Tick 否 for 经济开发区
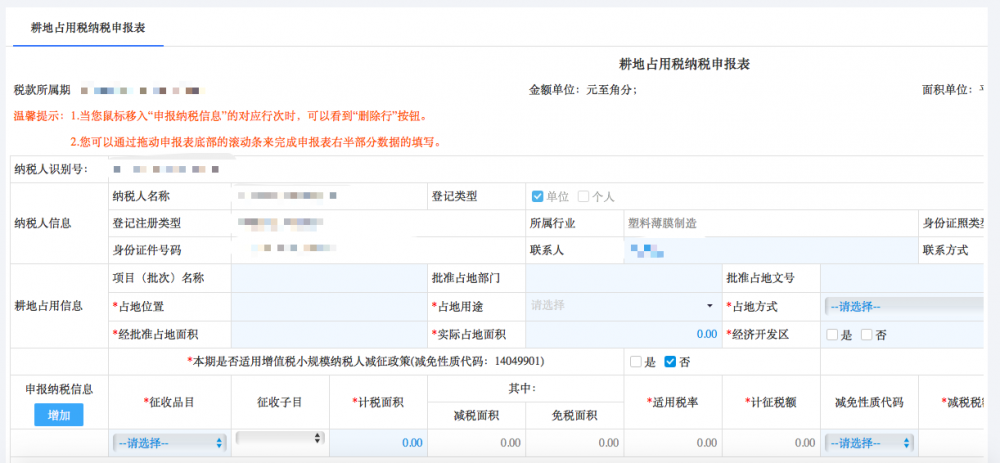Image resolution: width=1000 pixels, height=463 pixels. 866,334
